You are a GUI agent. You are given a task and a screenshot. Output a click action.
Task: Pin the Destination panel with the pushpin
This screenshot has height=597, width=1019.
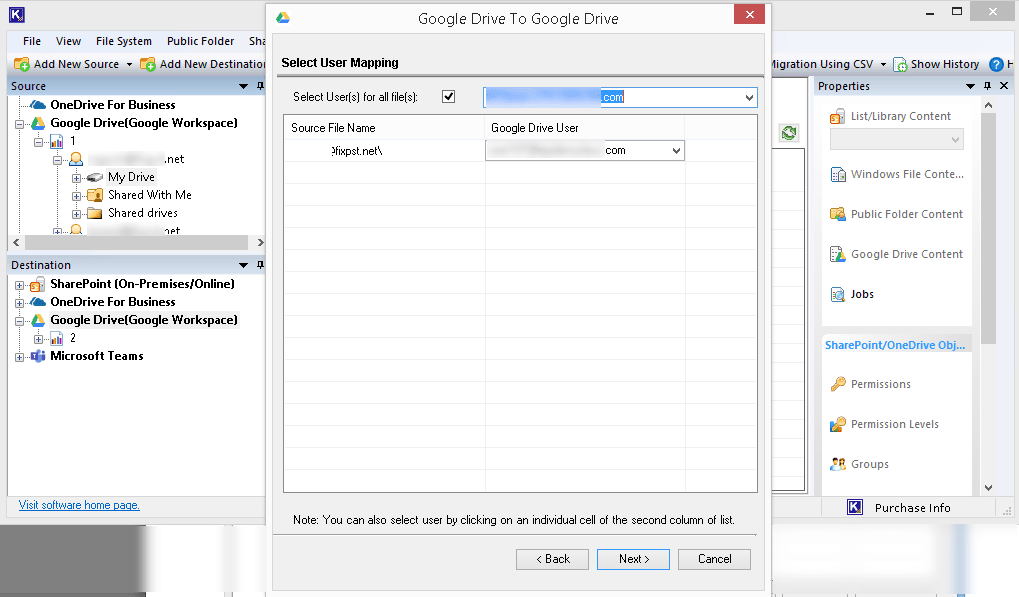tap(260, 265)
